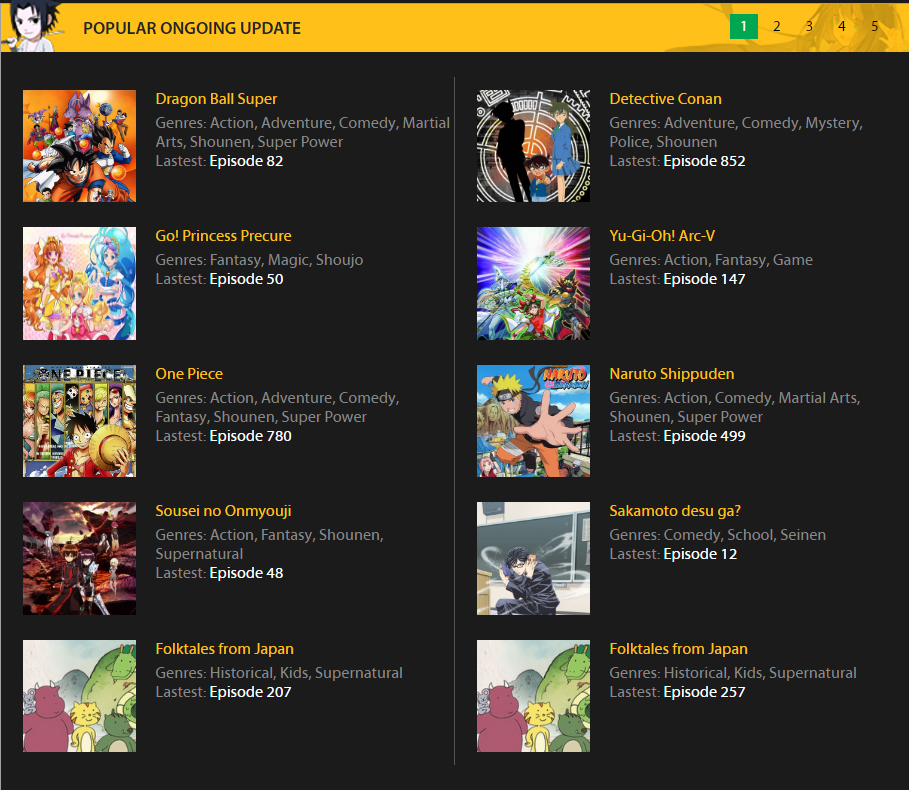Open Episode 82 of Dragon Ball Super
Screen dimensions: 909x790
coord(246,161)
